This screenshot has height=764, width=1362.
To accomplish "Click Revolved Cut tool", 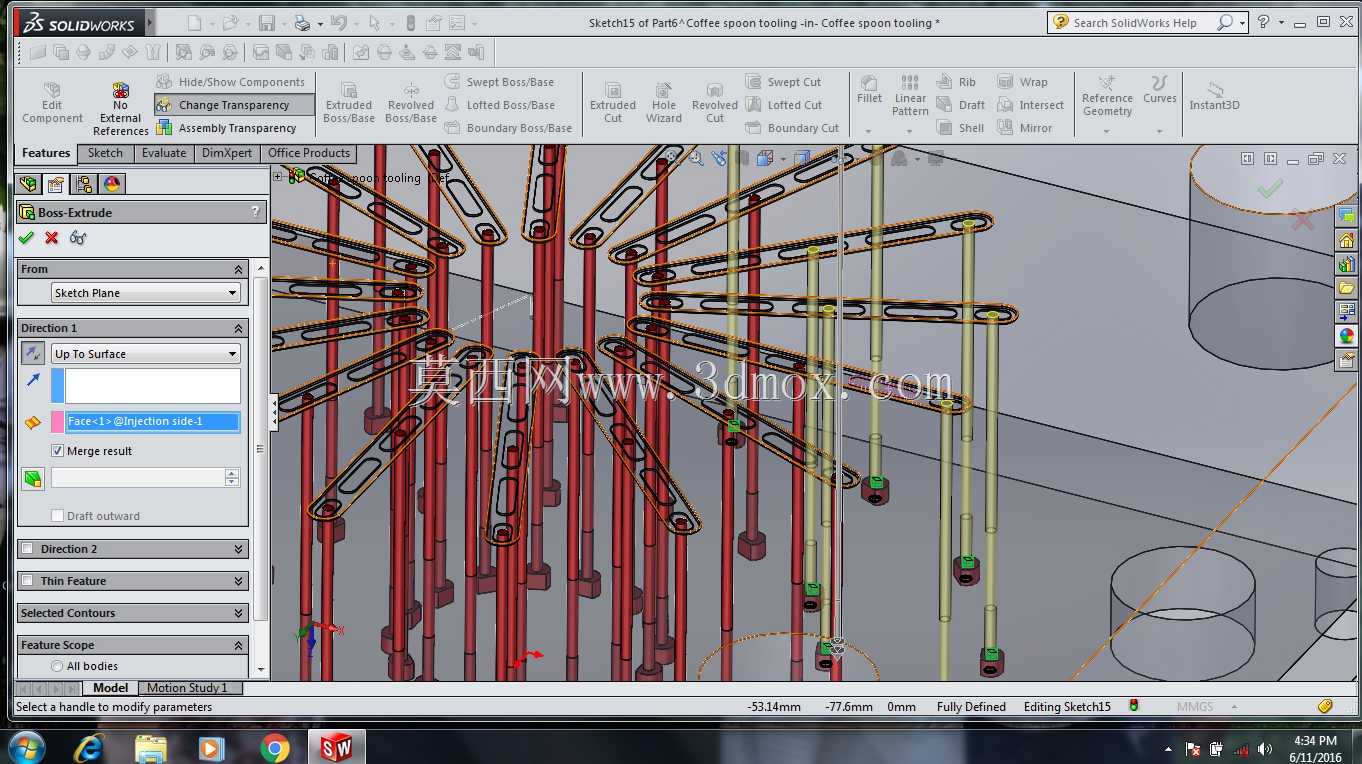I will tap(714, 104).
